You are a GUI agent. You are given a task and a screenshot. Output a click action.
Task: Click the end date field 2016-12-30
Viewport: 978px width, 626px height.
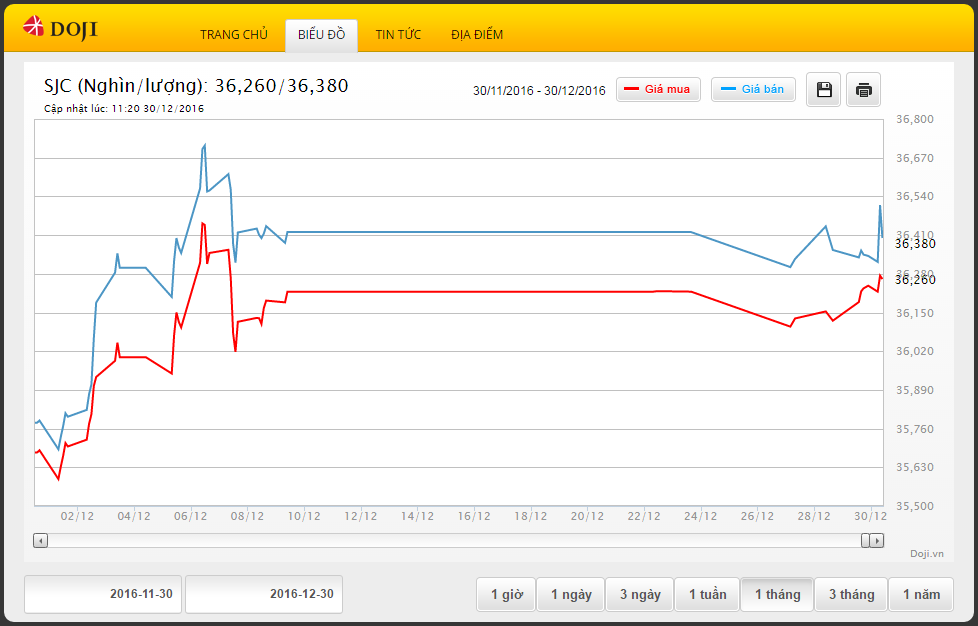coord(264,594)
